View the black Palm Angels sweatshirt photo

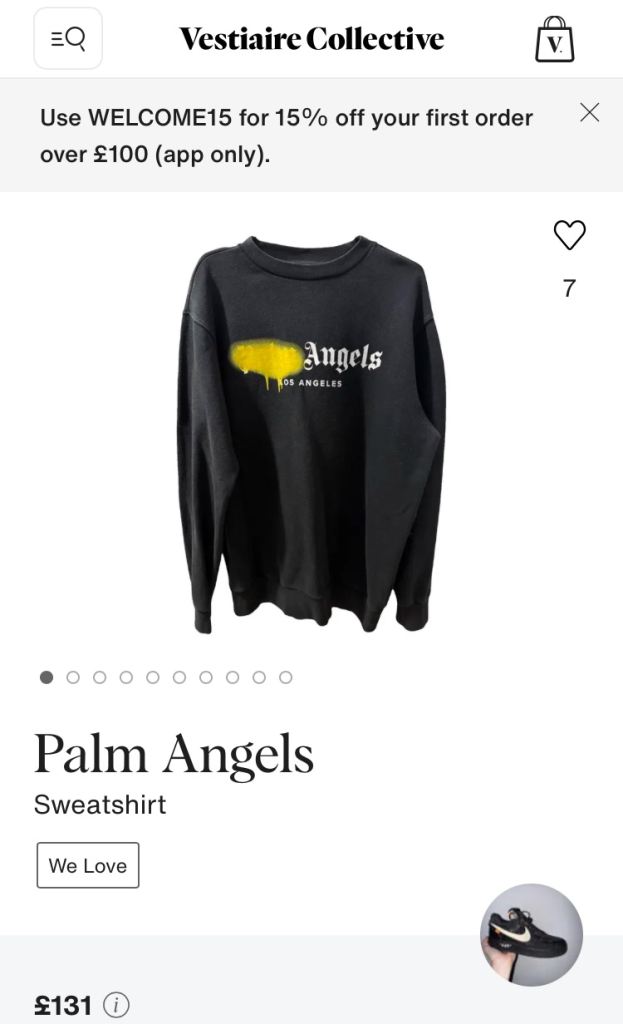click(x=311, y=434)
